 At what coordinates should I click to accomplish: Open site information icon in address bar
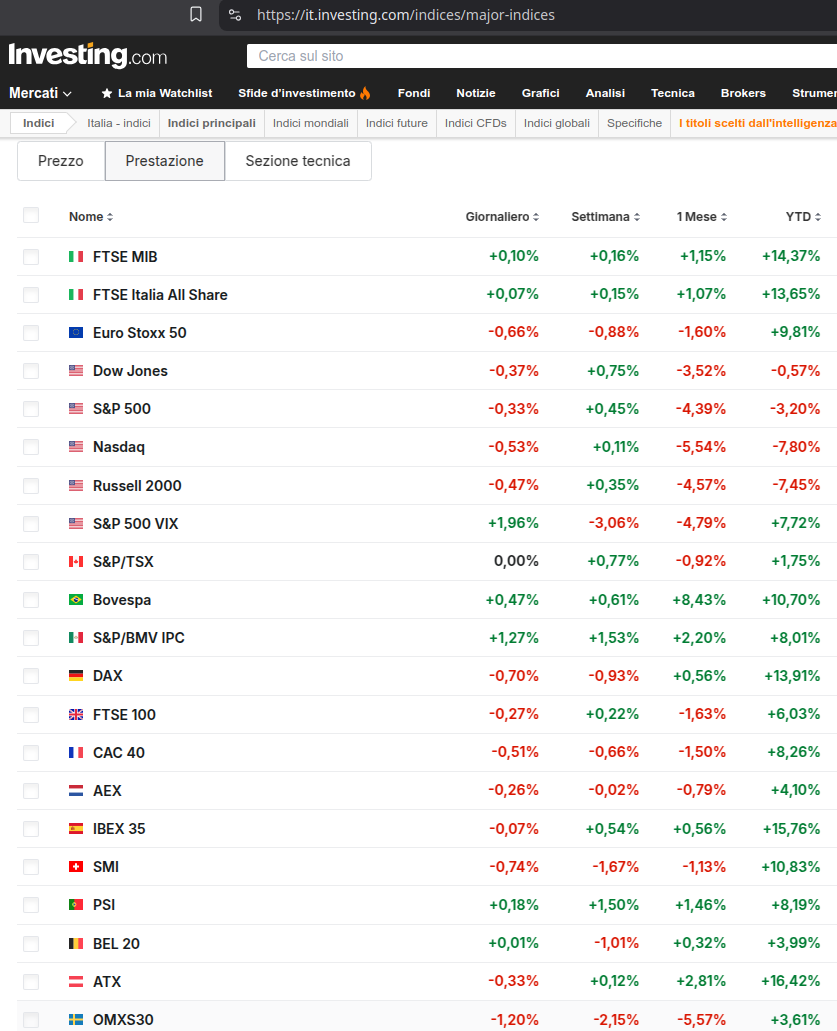(x=235, y=14)
